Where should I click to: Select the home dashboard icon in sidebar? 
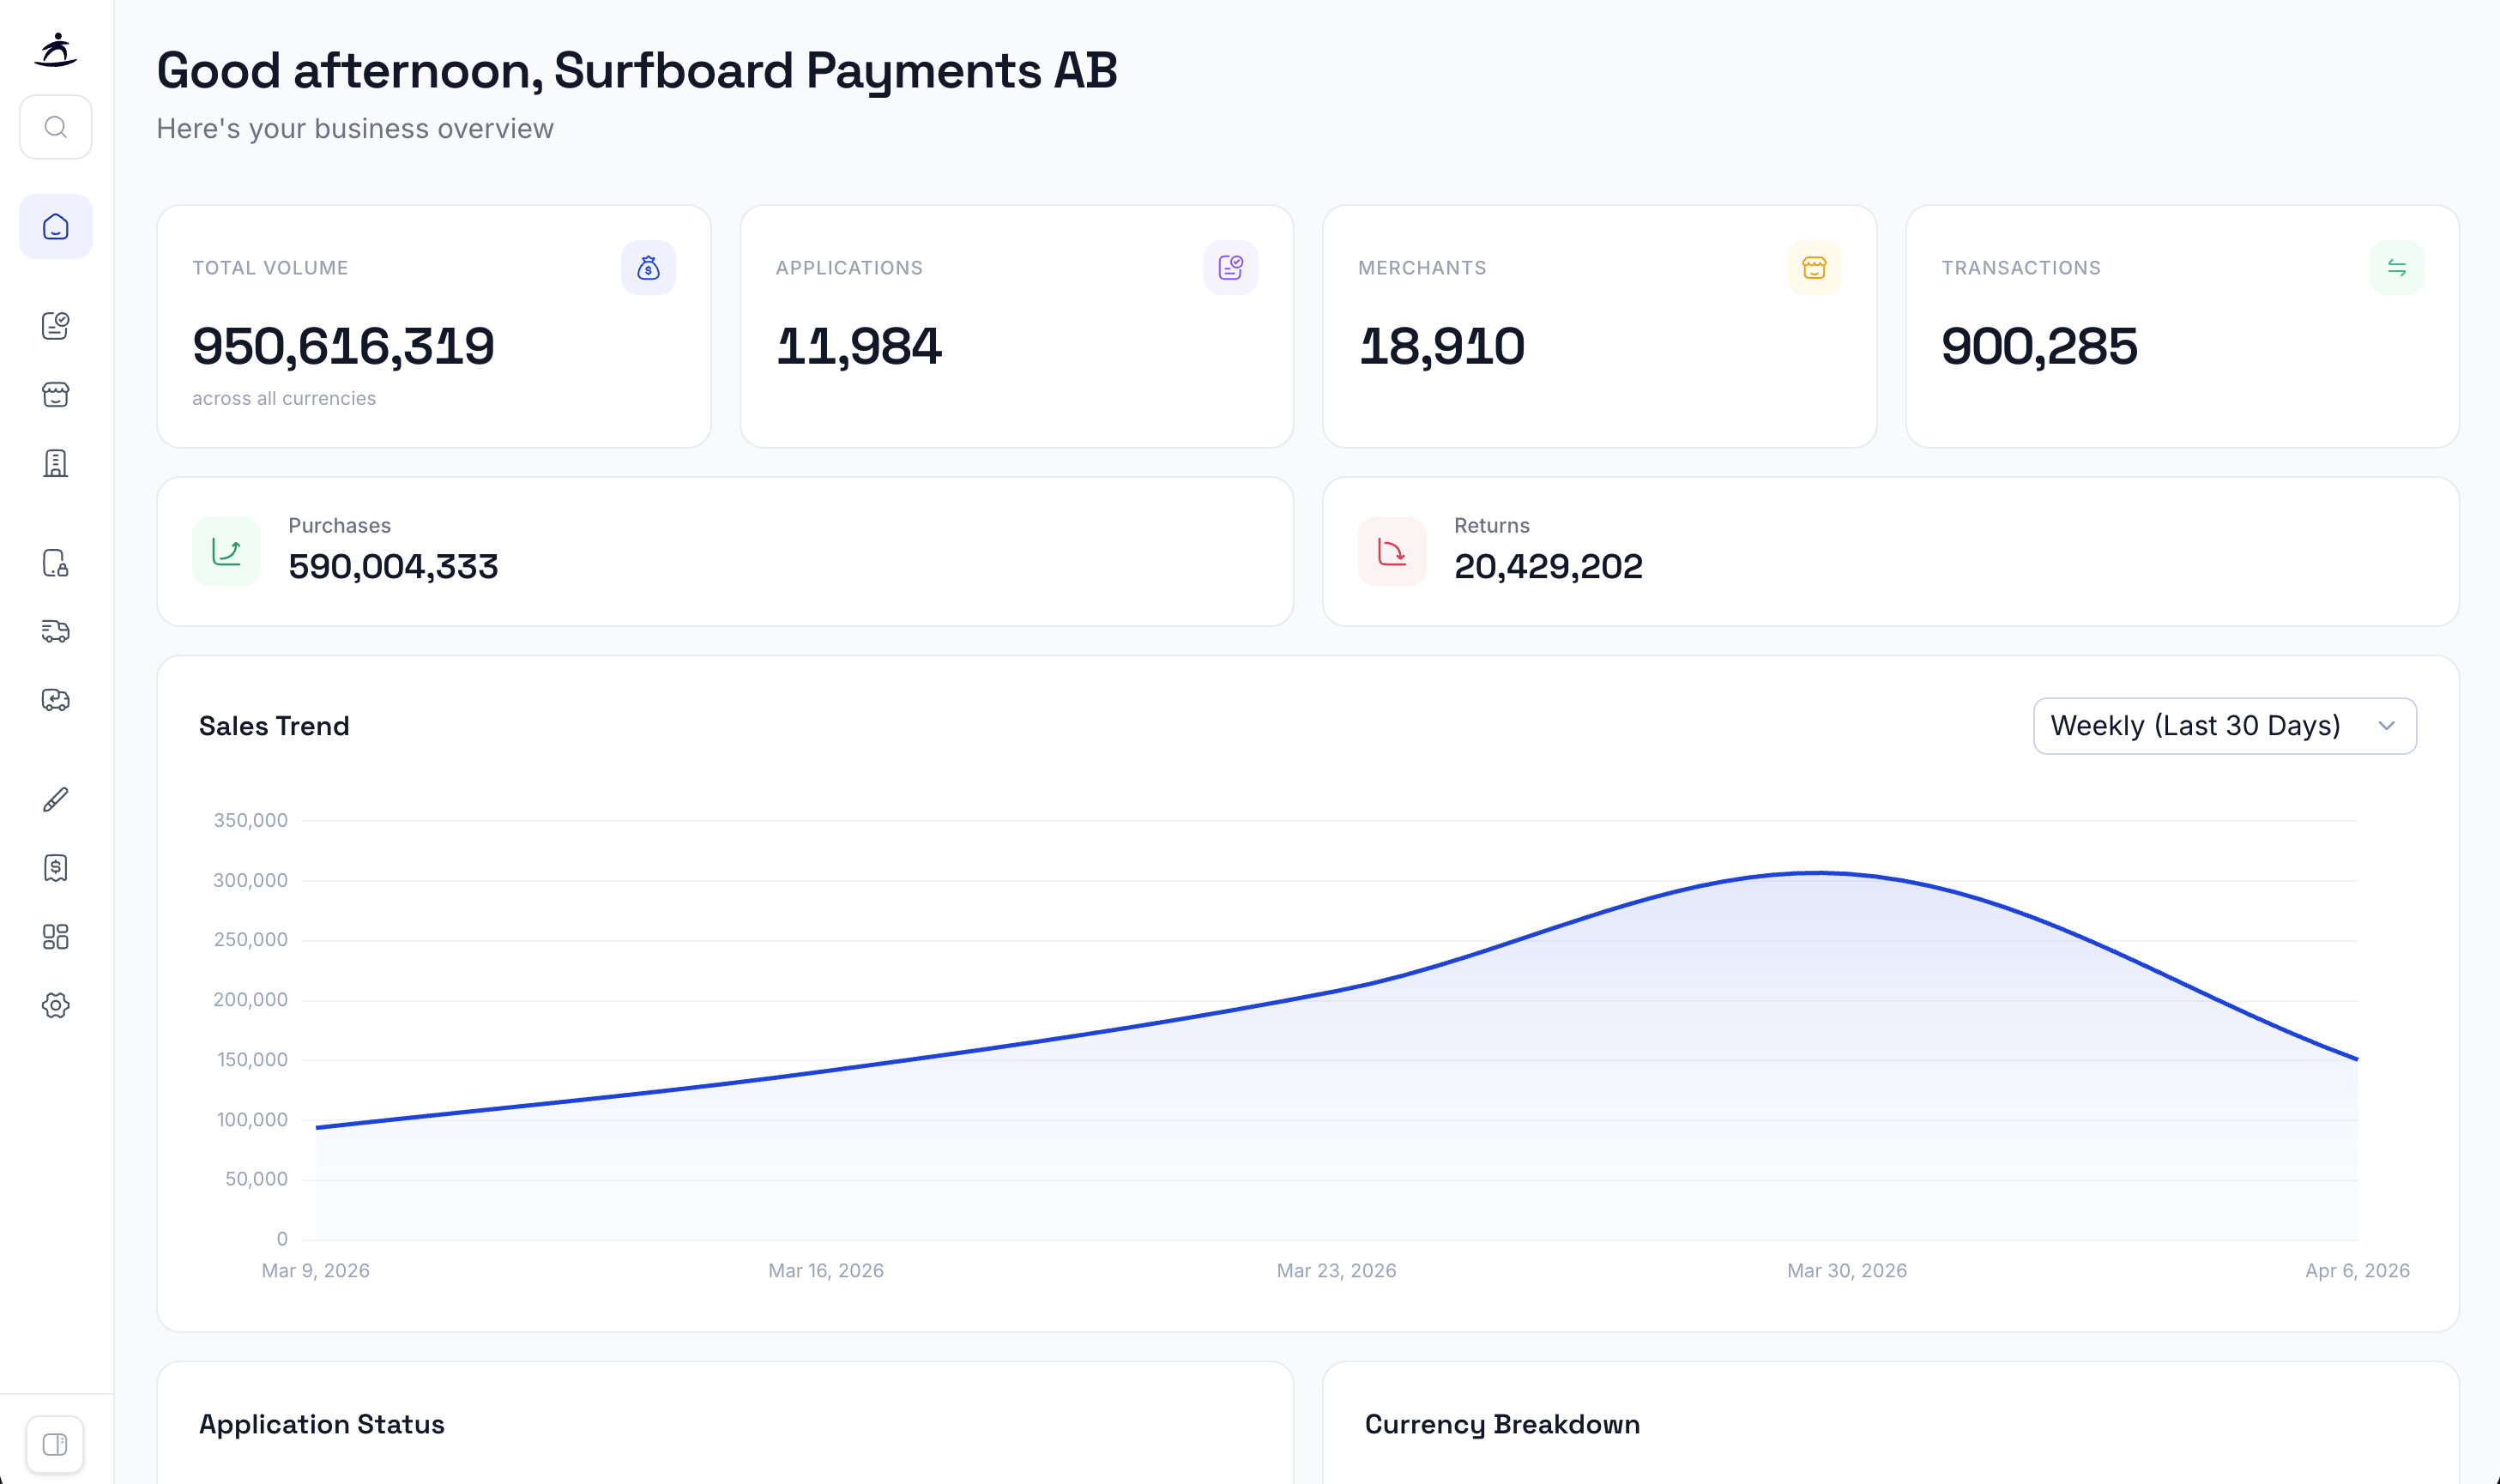point(56,226)
